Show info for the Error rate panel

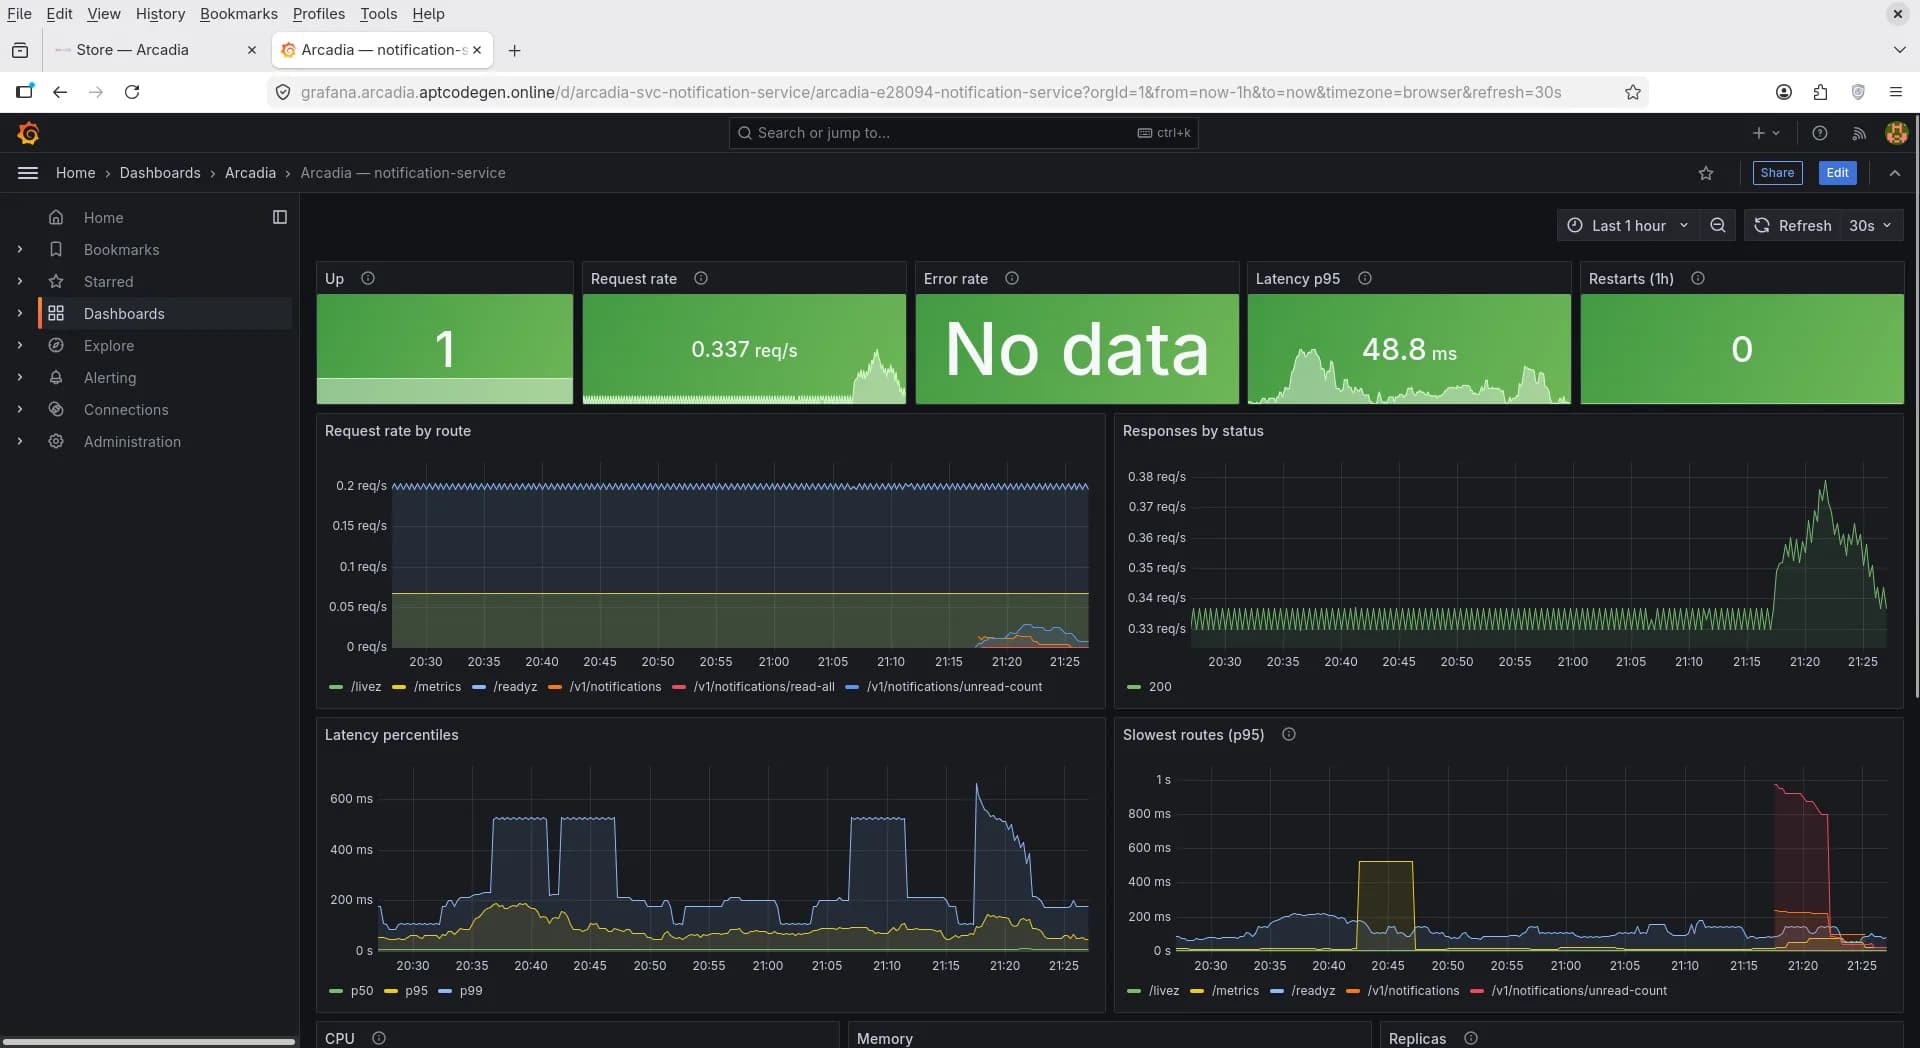click(x=1012, y=279)
